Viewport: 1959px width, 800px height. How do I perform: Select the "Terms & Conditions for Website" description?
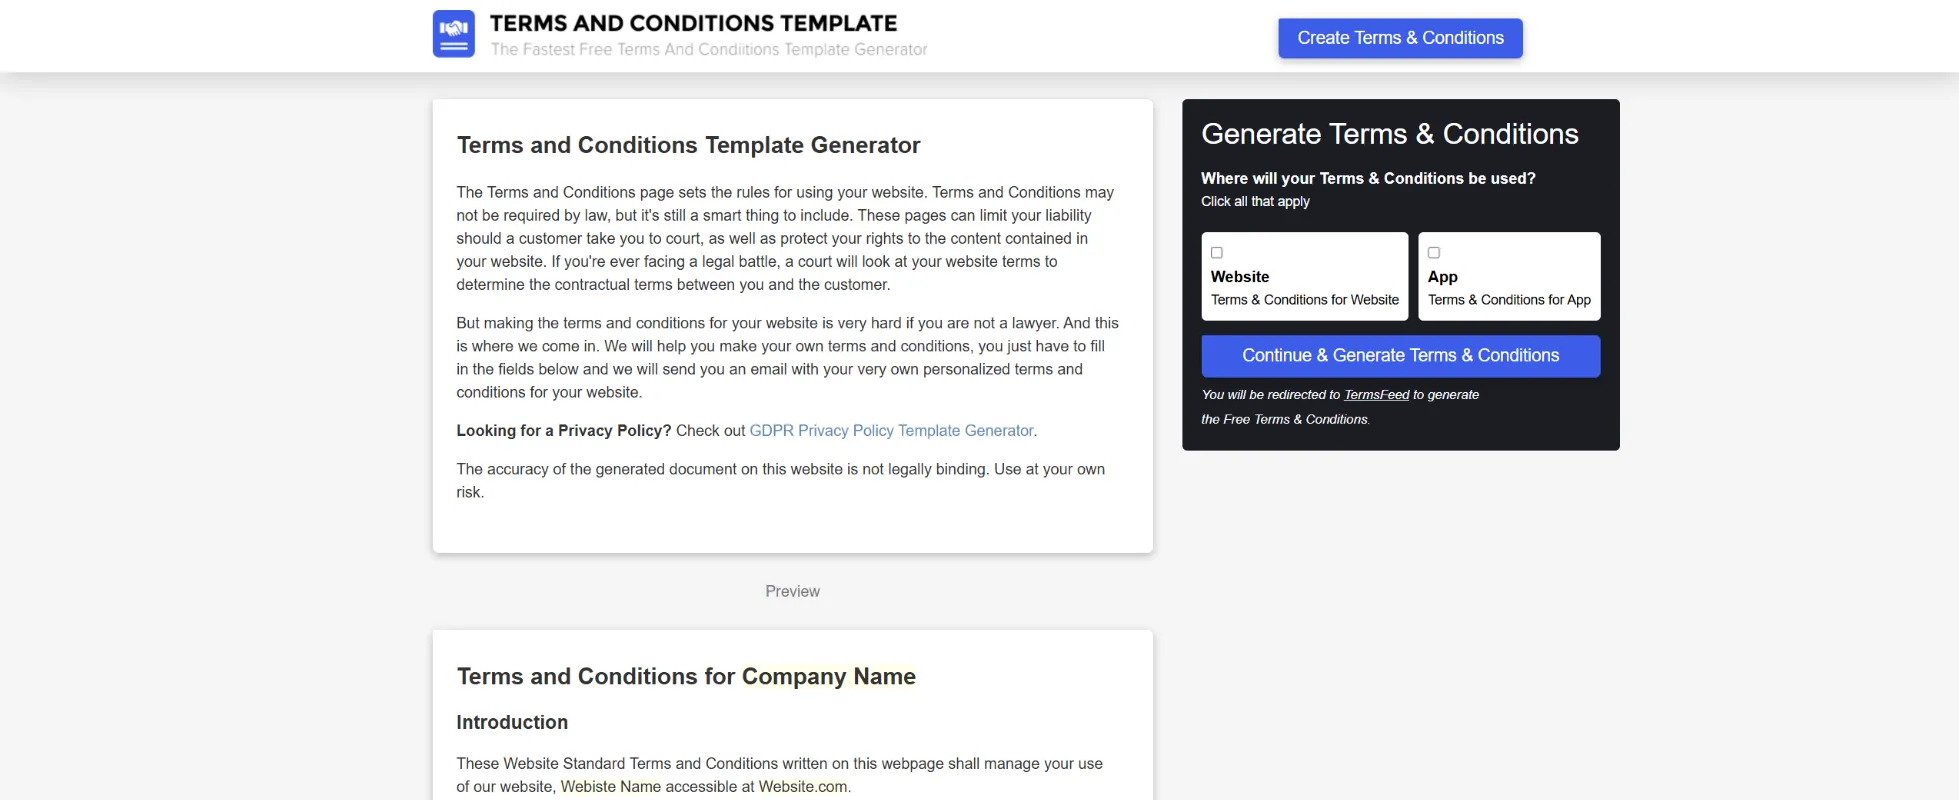pyautogui.click(x=1304, y=300)
